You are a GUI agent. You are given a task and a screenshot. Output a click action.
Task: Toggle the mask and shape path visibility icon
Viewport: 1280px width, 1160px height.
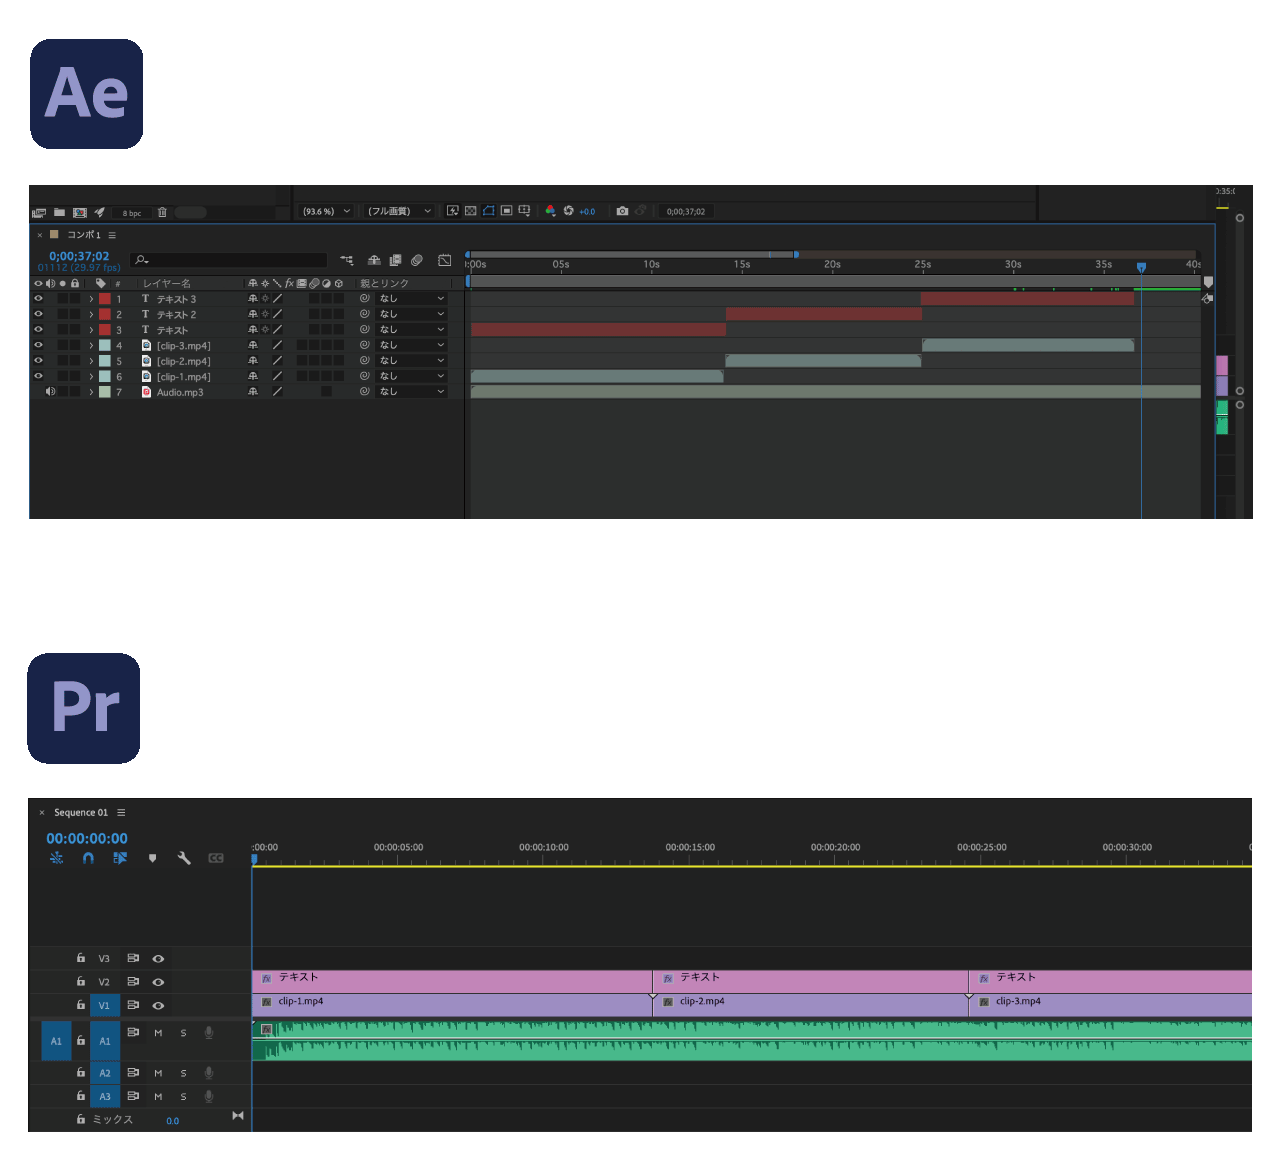click(x=489, y=211)
